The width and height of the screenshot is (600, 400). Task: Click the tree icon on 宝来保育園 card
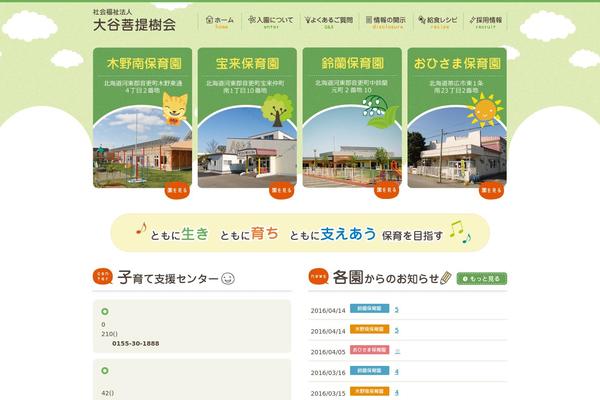click(277, 110)
